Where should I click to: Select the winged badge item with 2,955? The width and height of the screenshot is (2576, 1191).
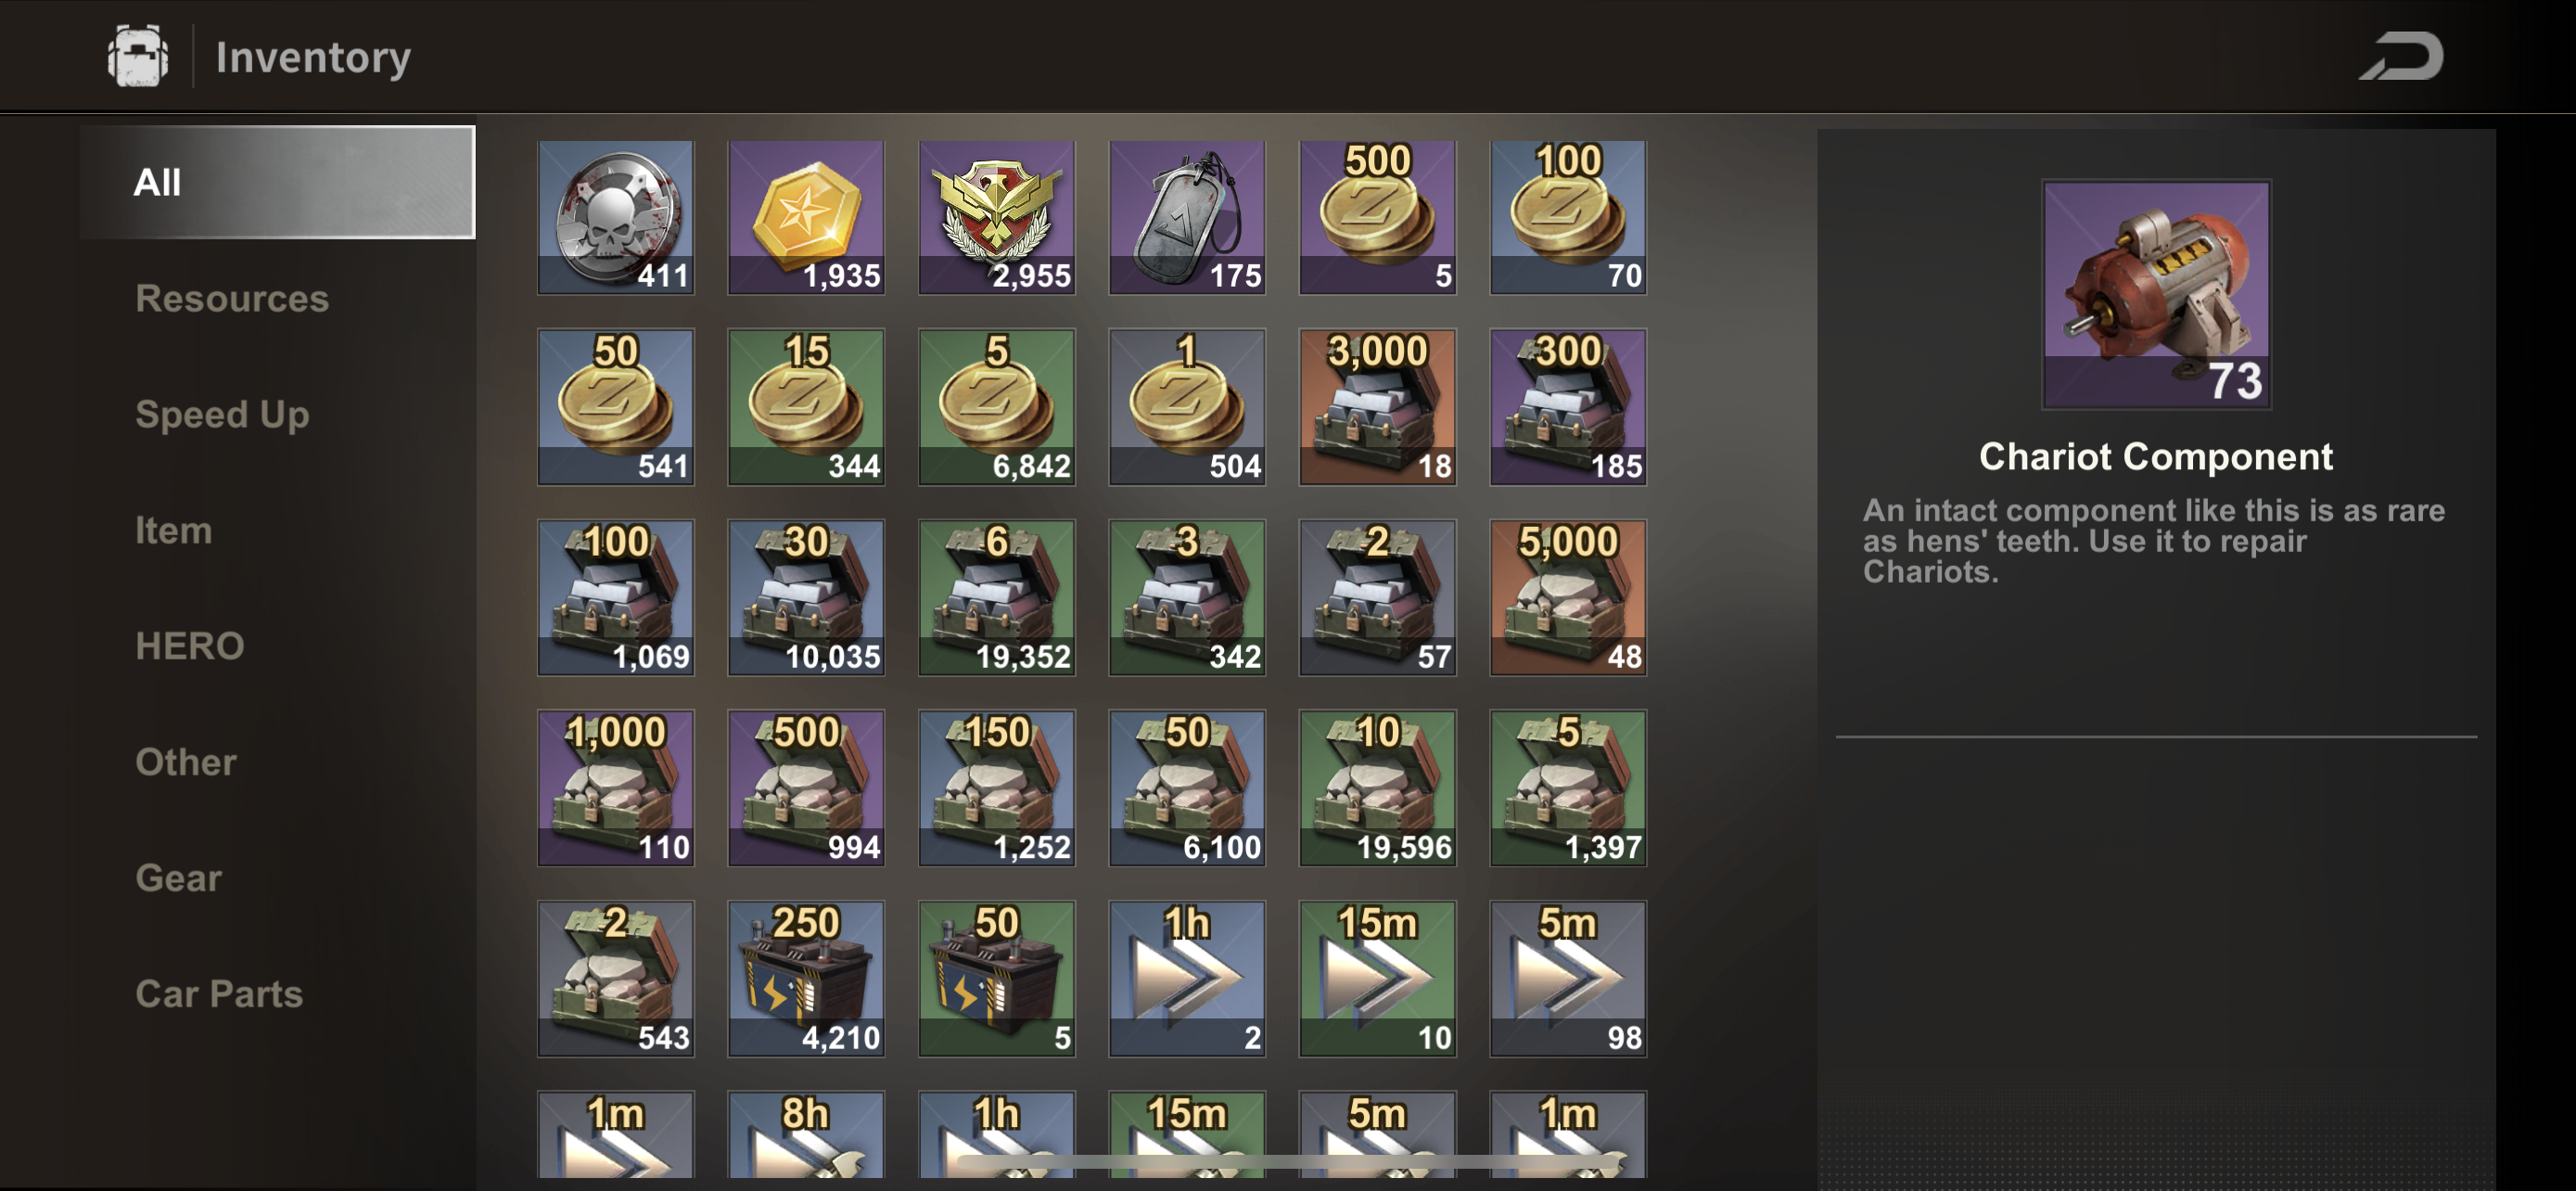996,217
